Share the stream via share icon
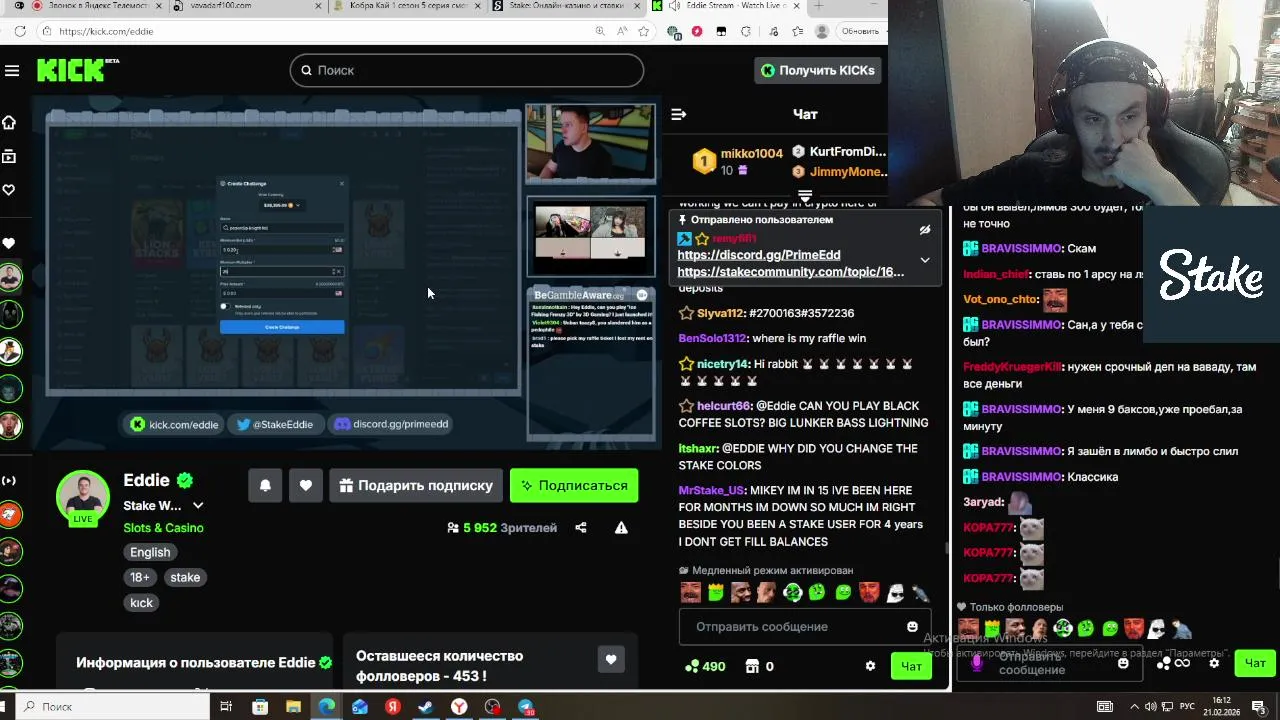The width and height of the screenshot is (1280, 720). click(581, 527)
